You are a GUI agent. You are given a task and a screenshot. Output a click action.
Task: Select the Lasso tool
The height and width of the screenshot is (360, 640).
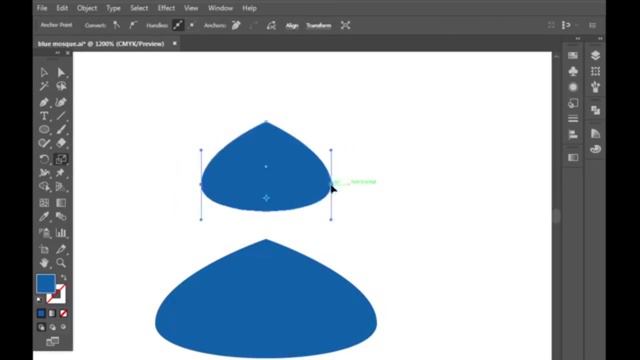tap(61, 86)
